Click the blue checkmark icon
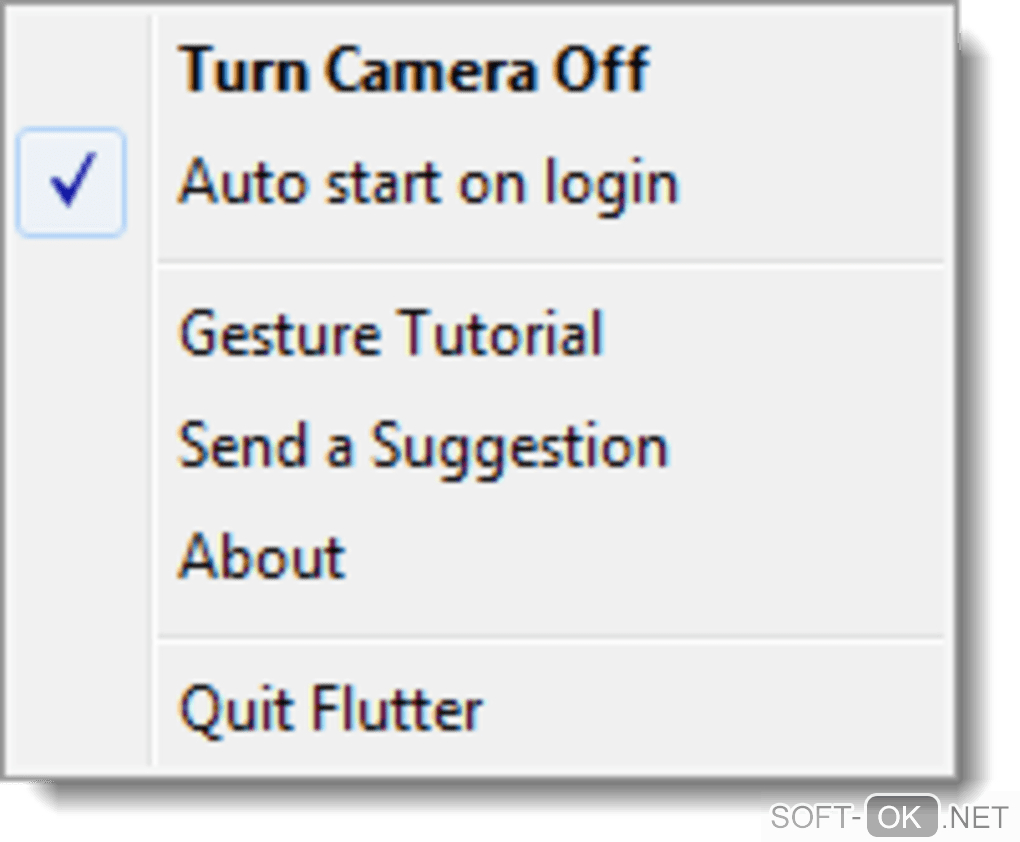Image resolution: width=1020 pixels, height=842 pixels. tap(71, 183)
